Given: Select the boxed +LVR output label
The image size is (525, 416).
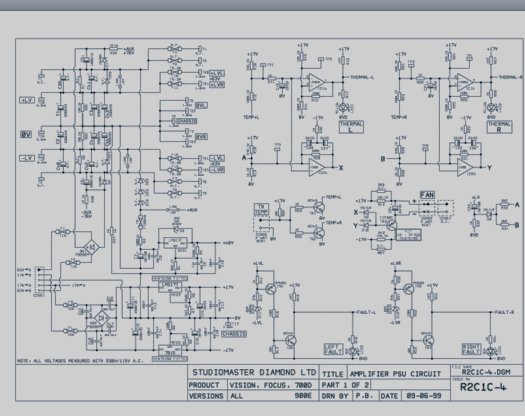Looking at the screenshot, I should [217, 84].
